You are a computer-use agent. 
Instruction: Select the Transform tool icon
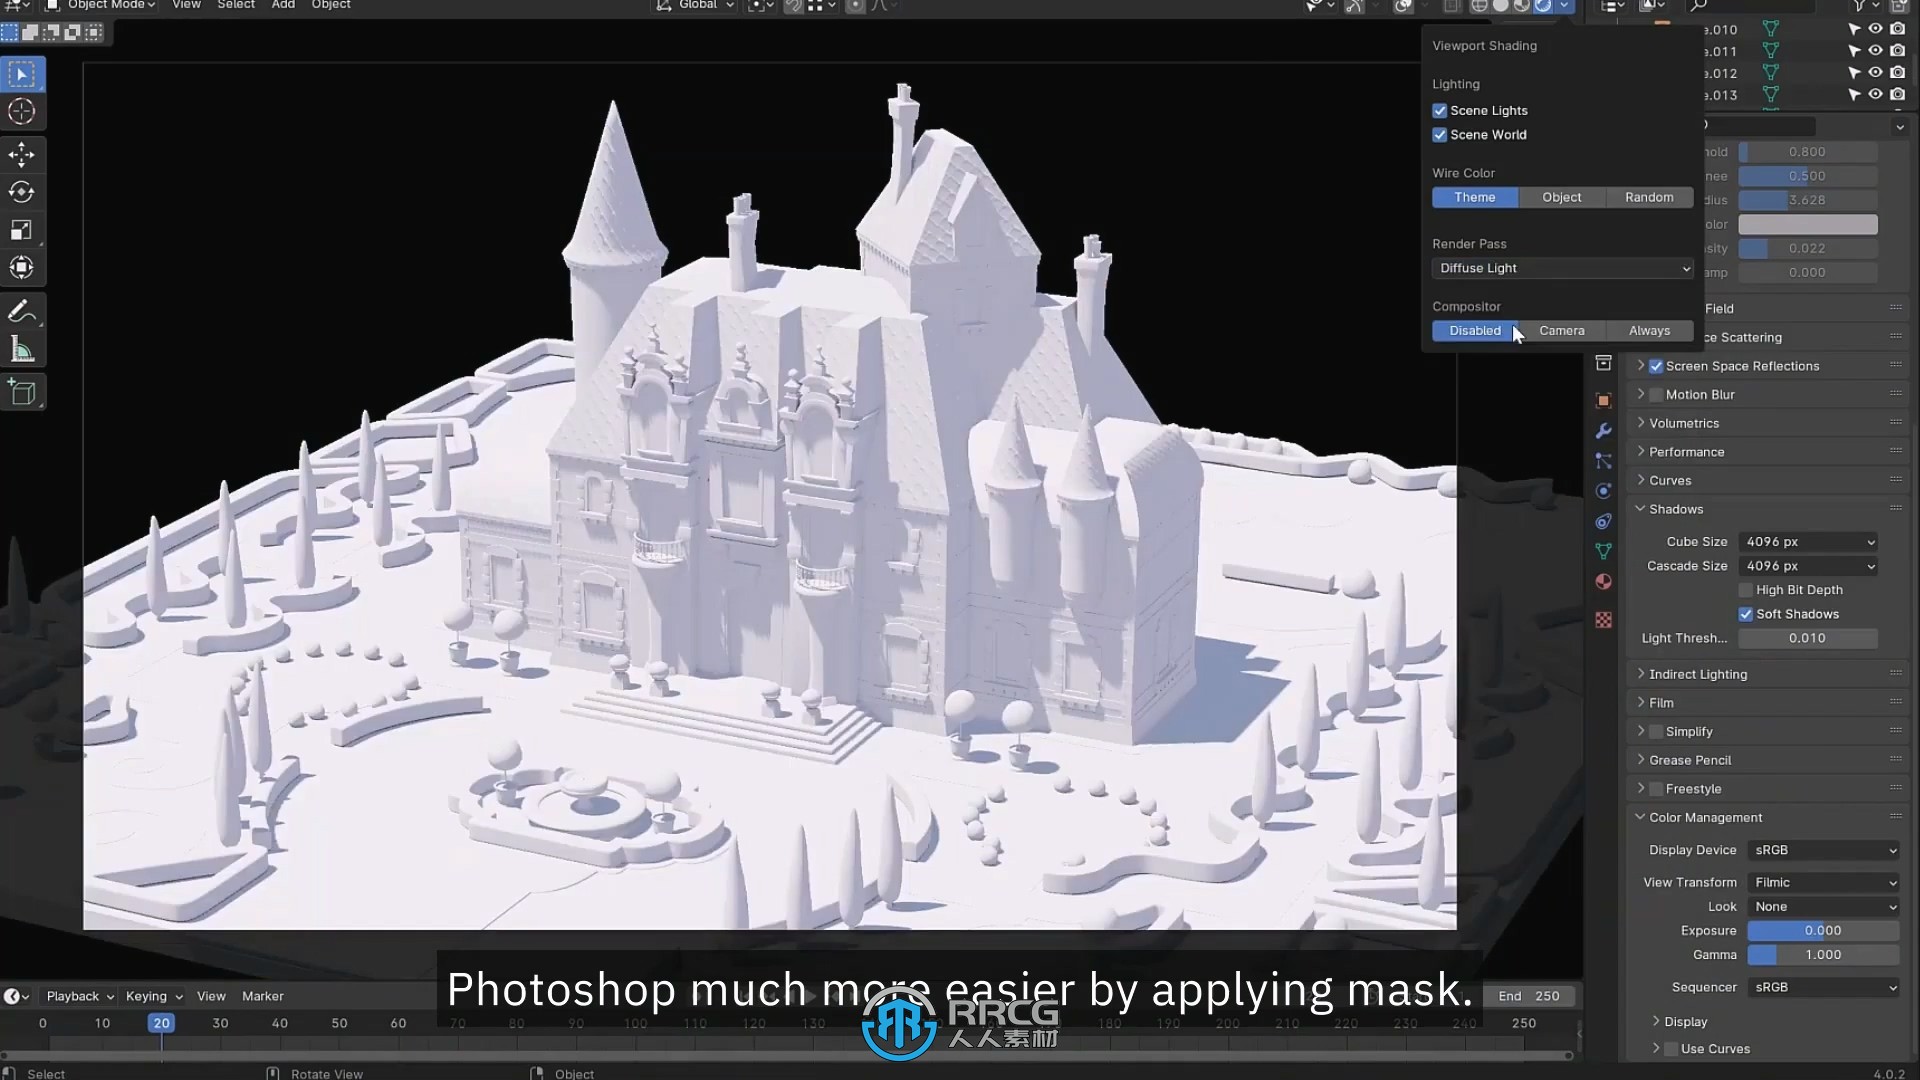(22, 265)
